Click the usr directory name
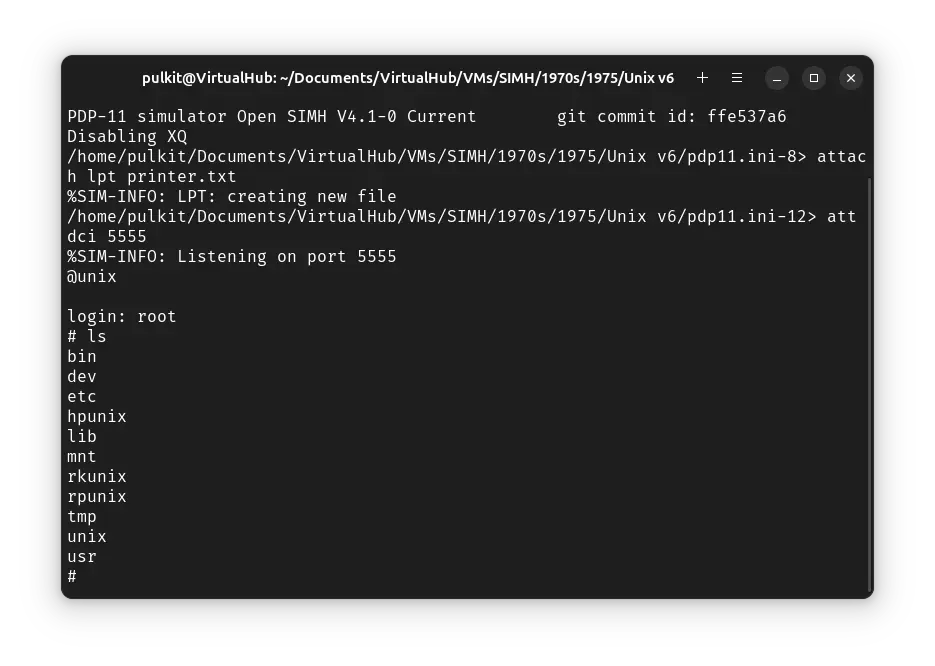Image resolution: width=935 pixels, height=666 pixels. pos(81,556)
